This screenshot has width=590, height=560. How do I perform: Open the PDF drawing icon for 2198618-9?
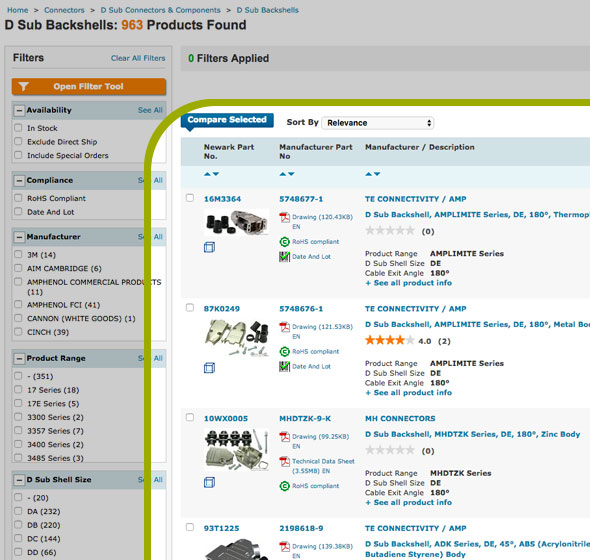tap(284, 546)
